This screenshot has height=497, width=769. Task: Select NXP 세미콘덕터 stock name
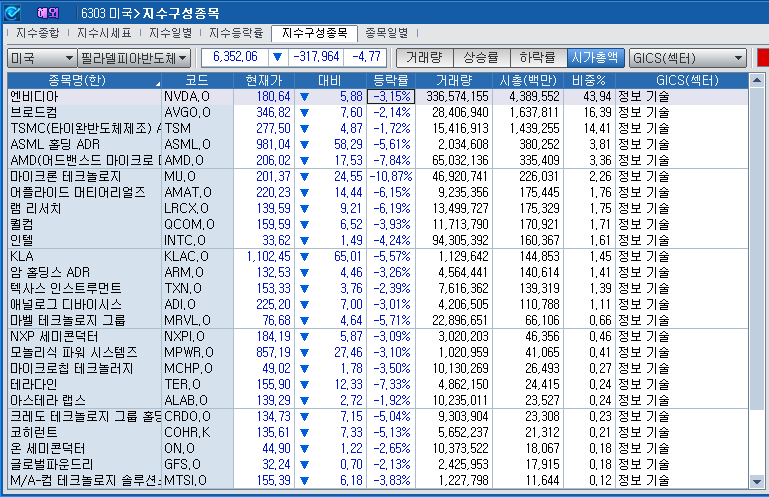[54, 337]
